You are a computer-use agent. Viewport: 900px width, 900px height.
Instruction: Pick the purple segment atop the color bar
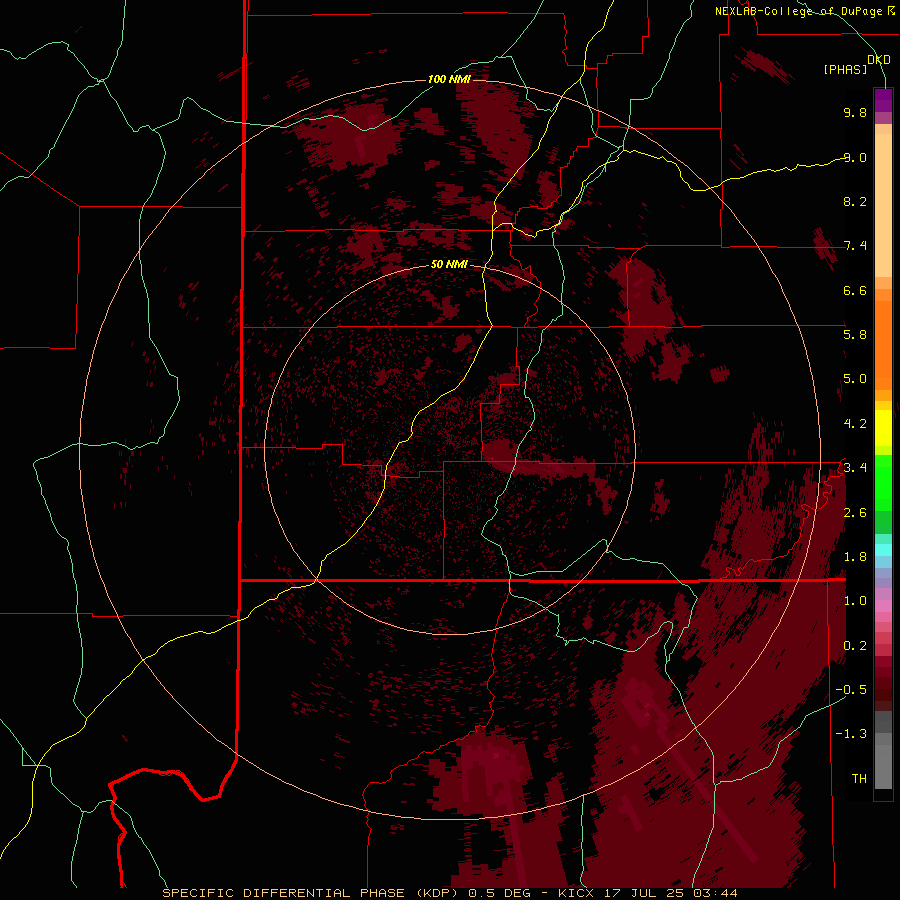[883, 100]
